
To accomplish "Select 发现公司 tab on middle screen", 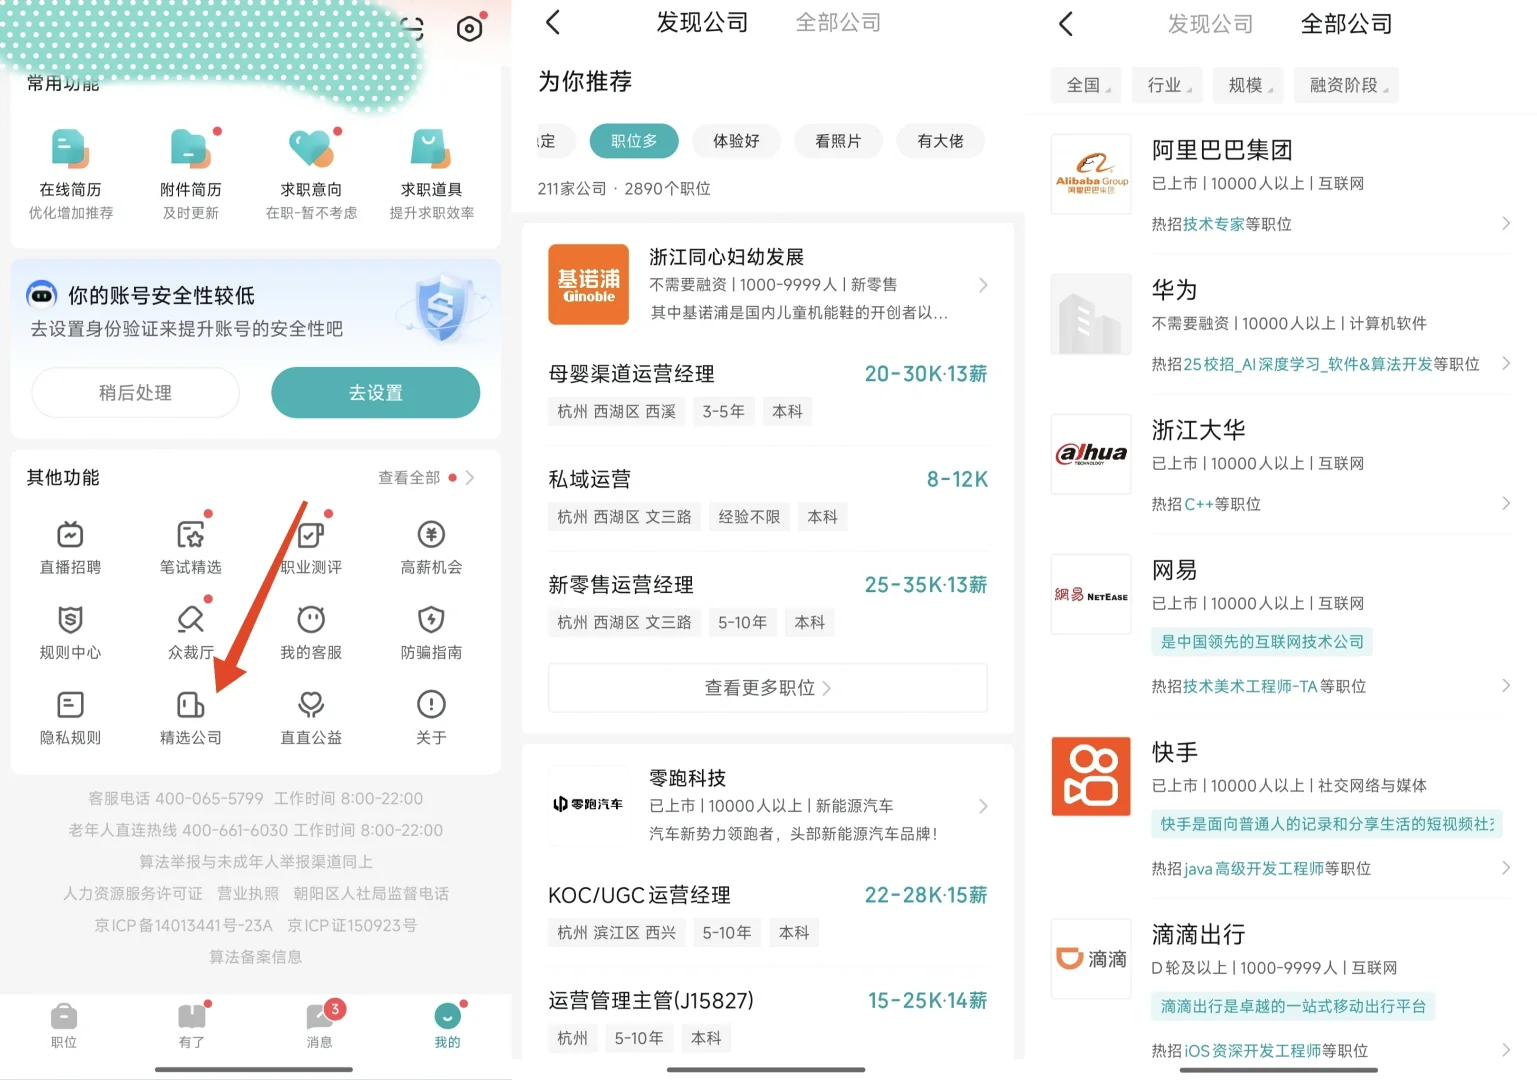I will tap(702, 23).
